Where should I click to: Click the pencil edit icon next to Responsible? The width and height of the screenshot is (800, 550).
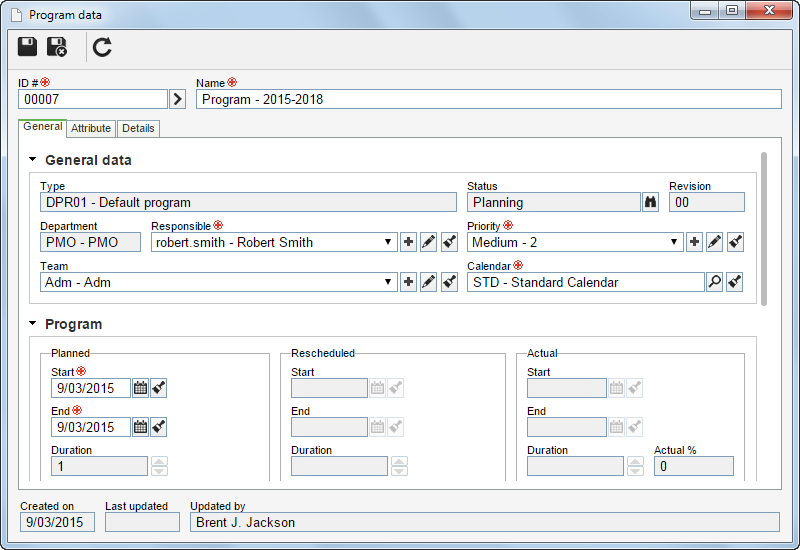[x=429, y=242]
